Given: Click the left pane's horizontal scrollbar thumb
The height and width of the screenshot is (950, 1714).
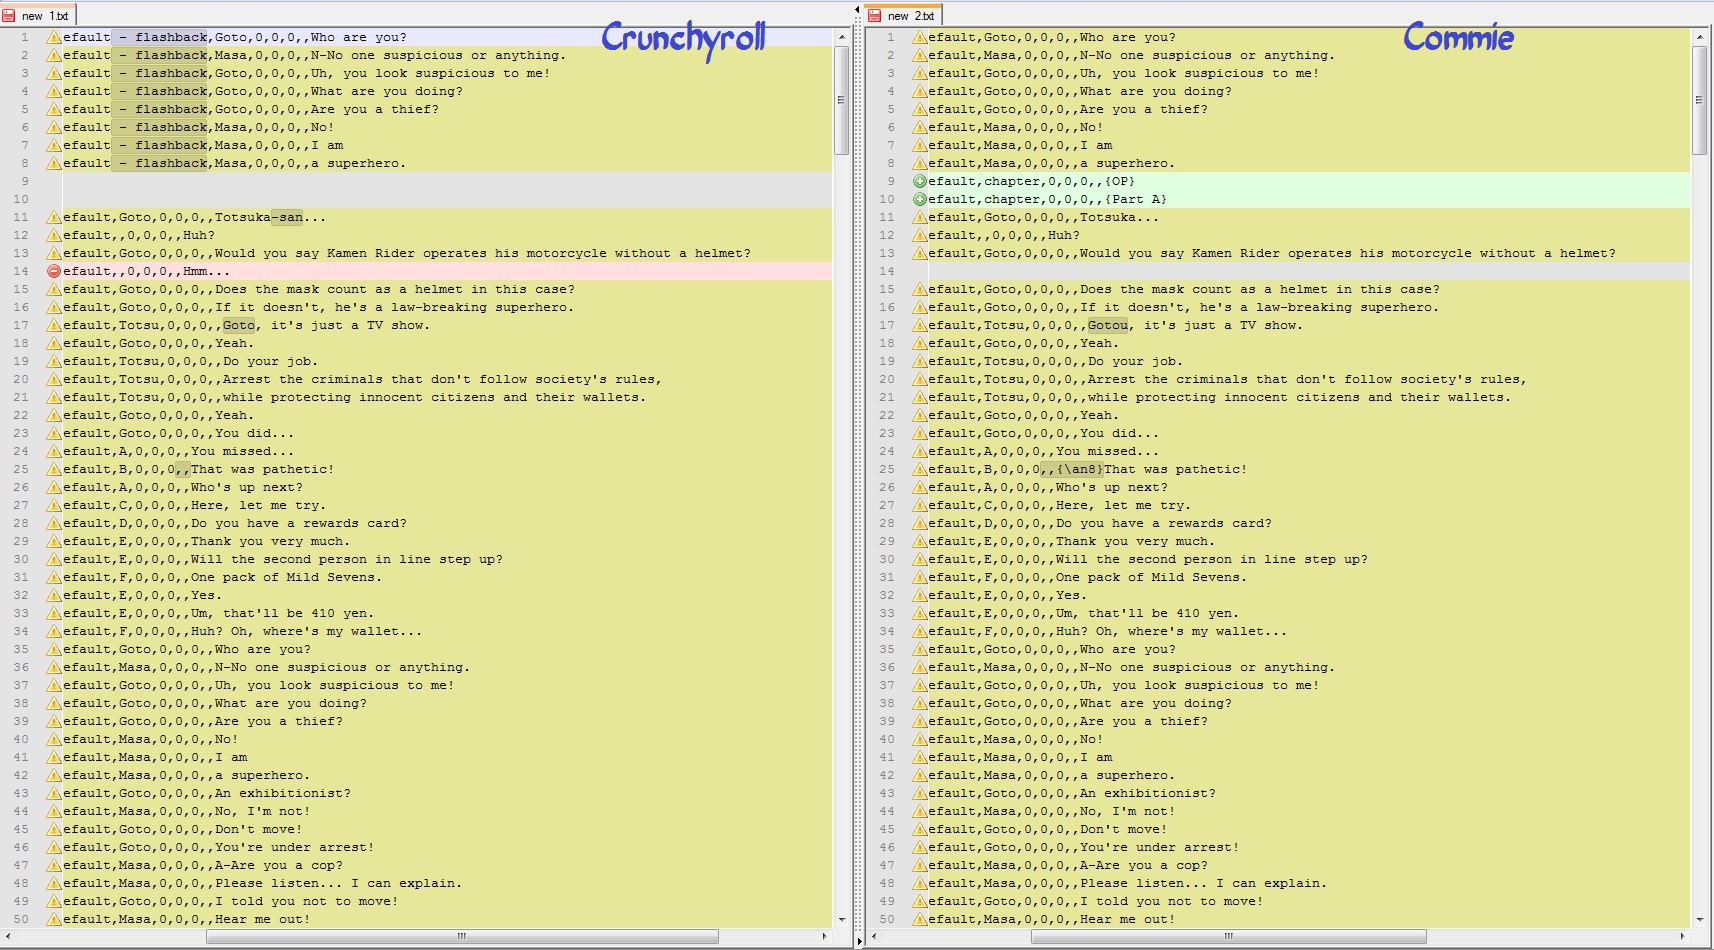Looking at the screenshot, I should [x=462, y=937].
